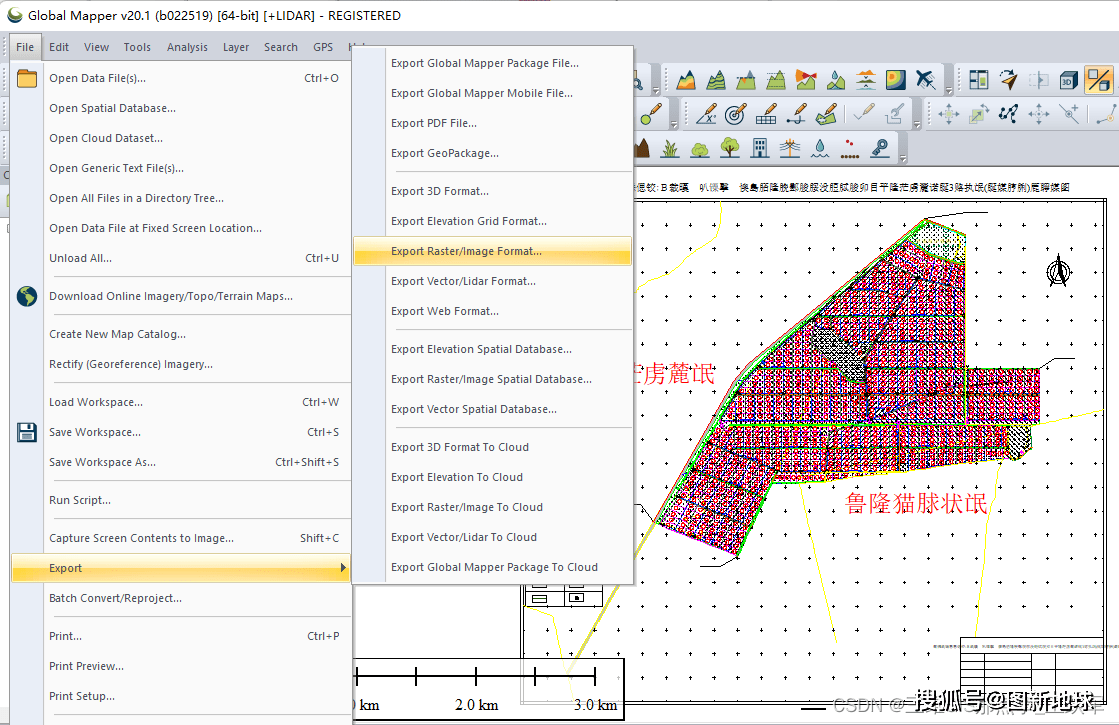Choose Batch Convert/Reproject
Screen dimensions: 1119x725
coord(115,598)
